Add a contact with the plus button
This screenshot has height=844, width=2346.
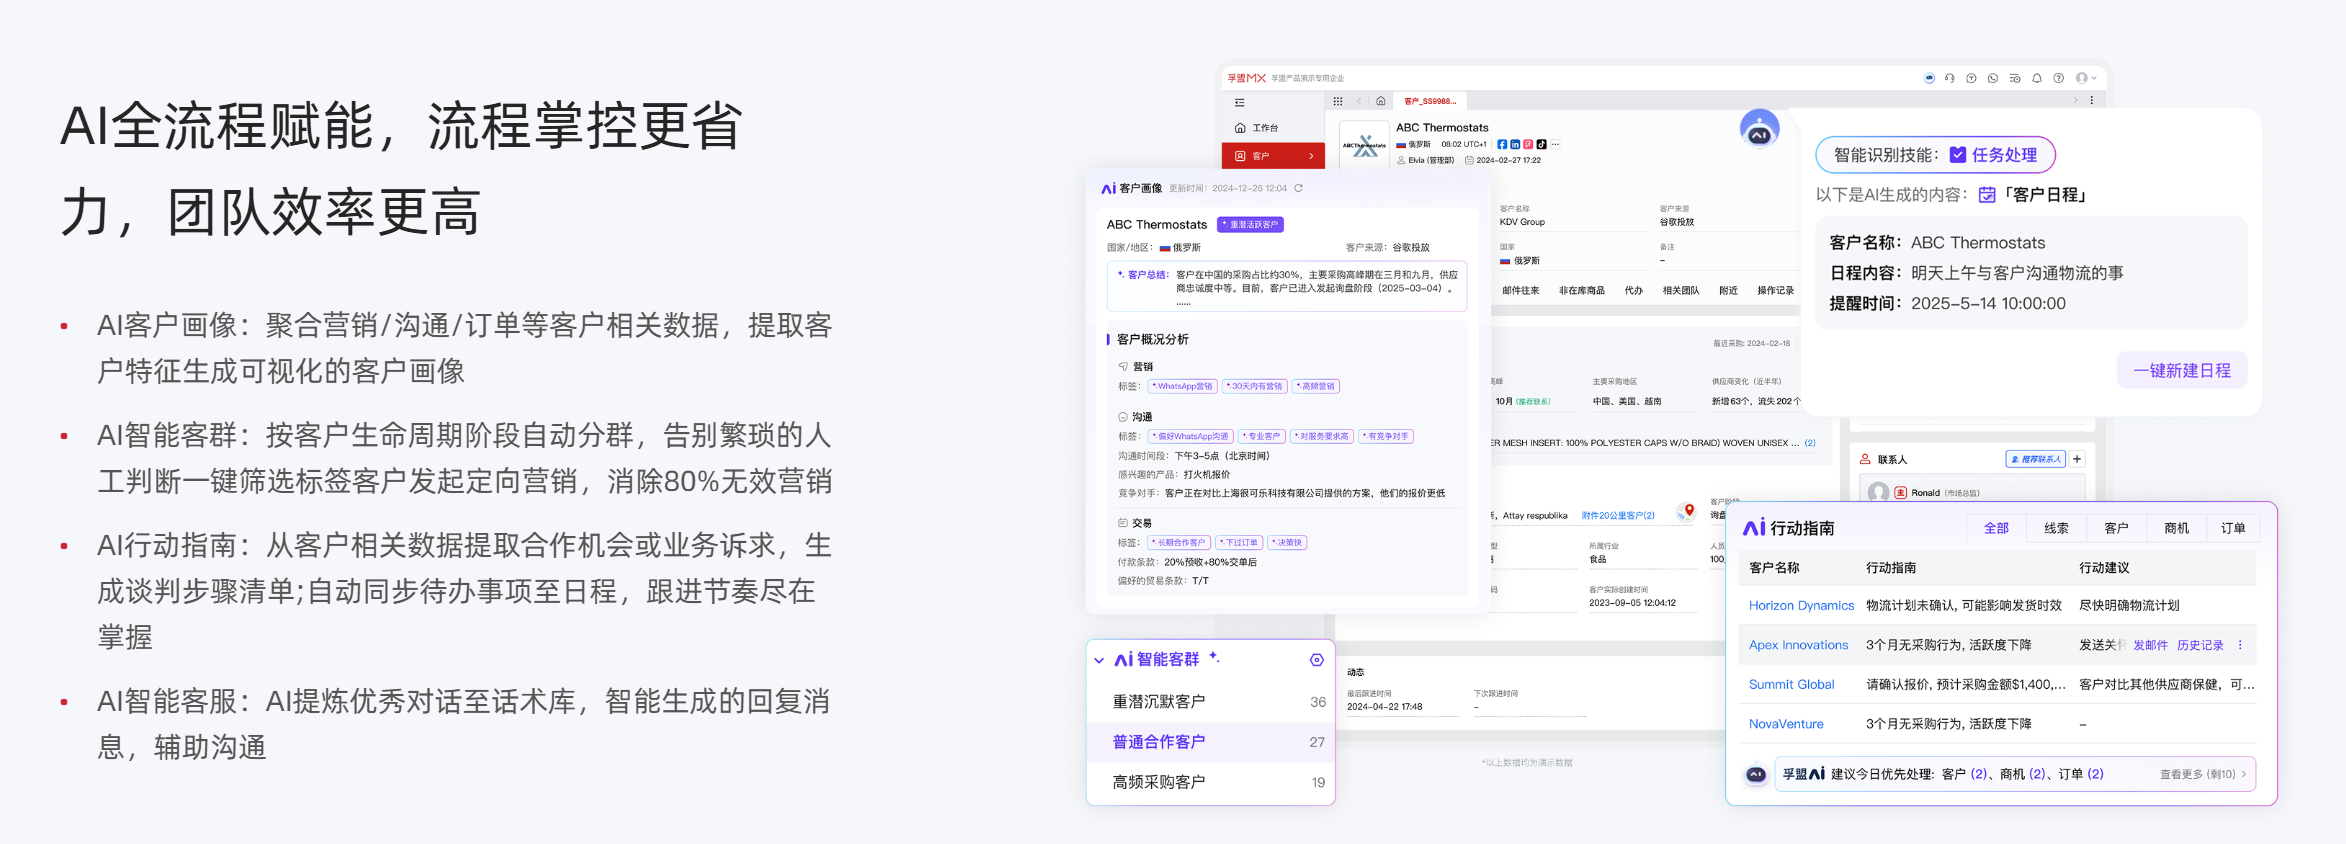coord(2077,459)
